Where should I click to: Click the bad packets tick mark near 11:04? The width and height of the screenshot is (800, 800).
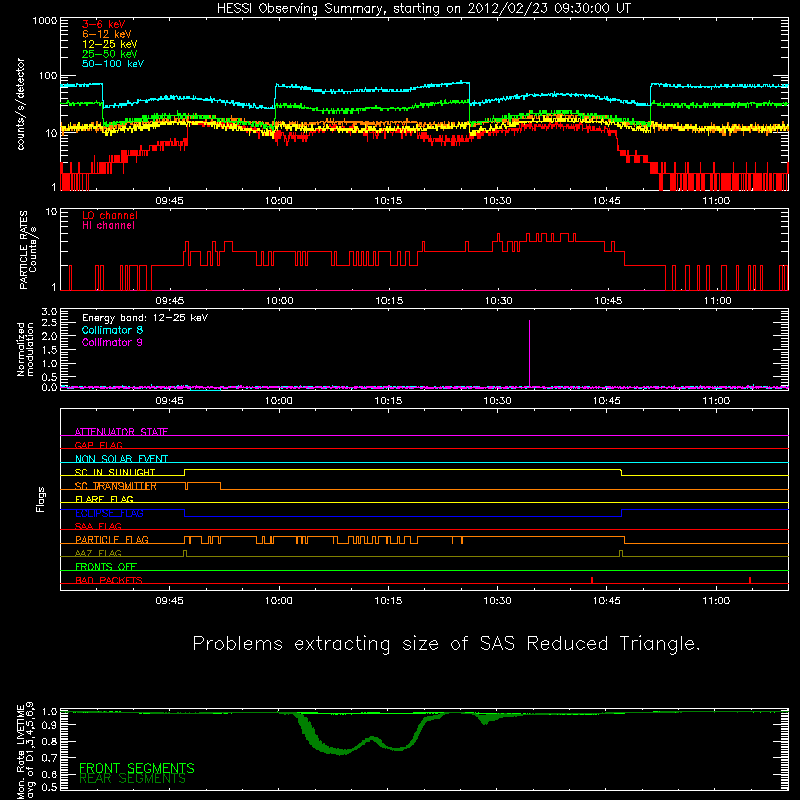pos(750,580)
